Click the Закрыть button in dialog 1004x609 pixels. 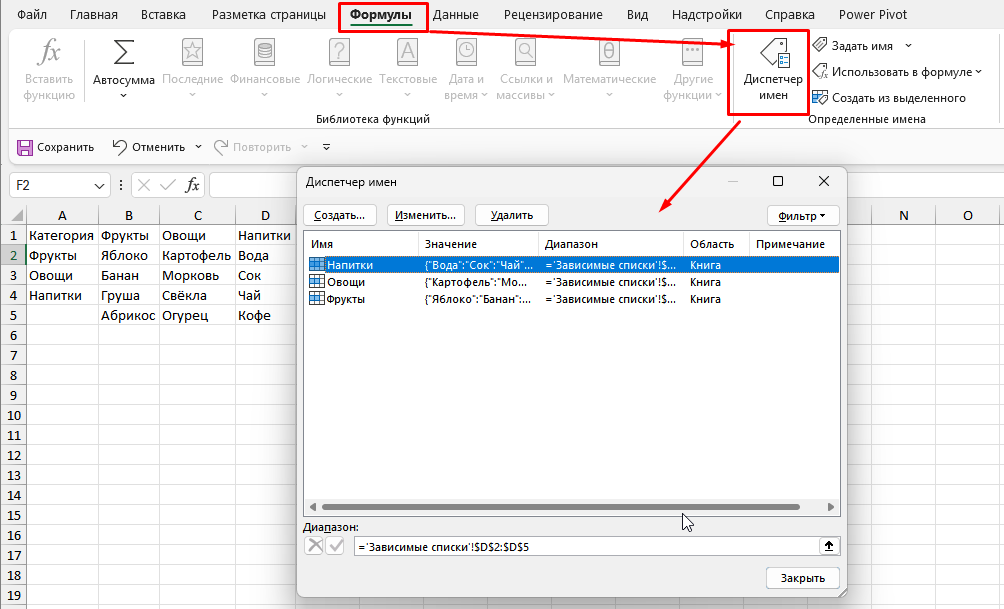click(x=802, y=578)
